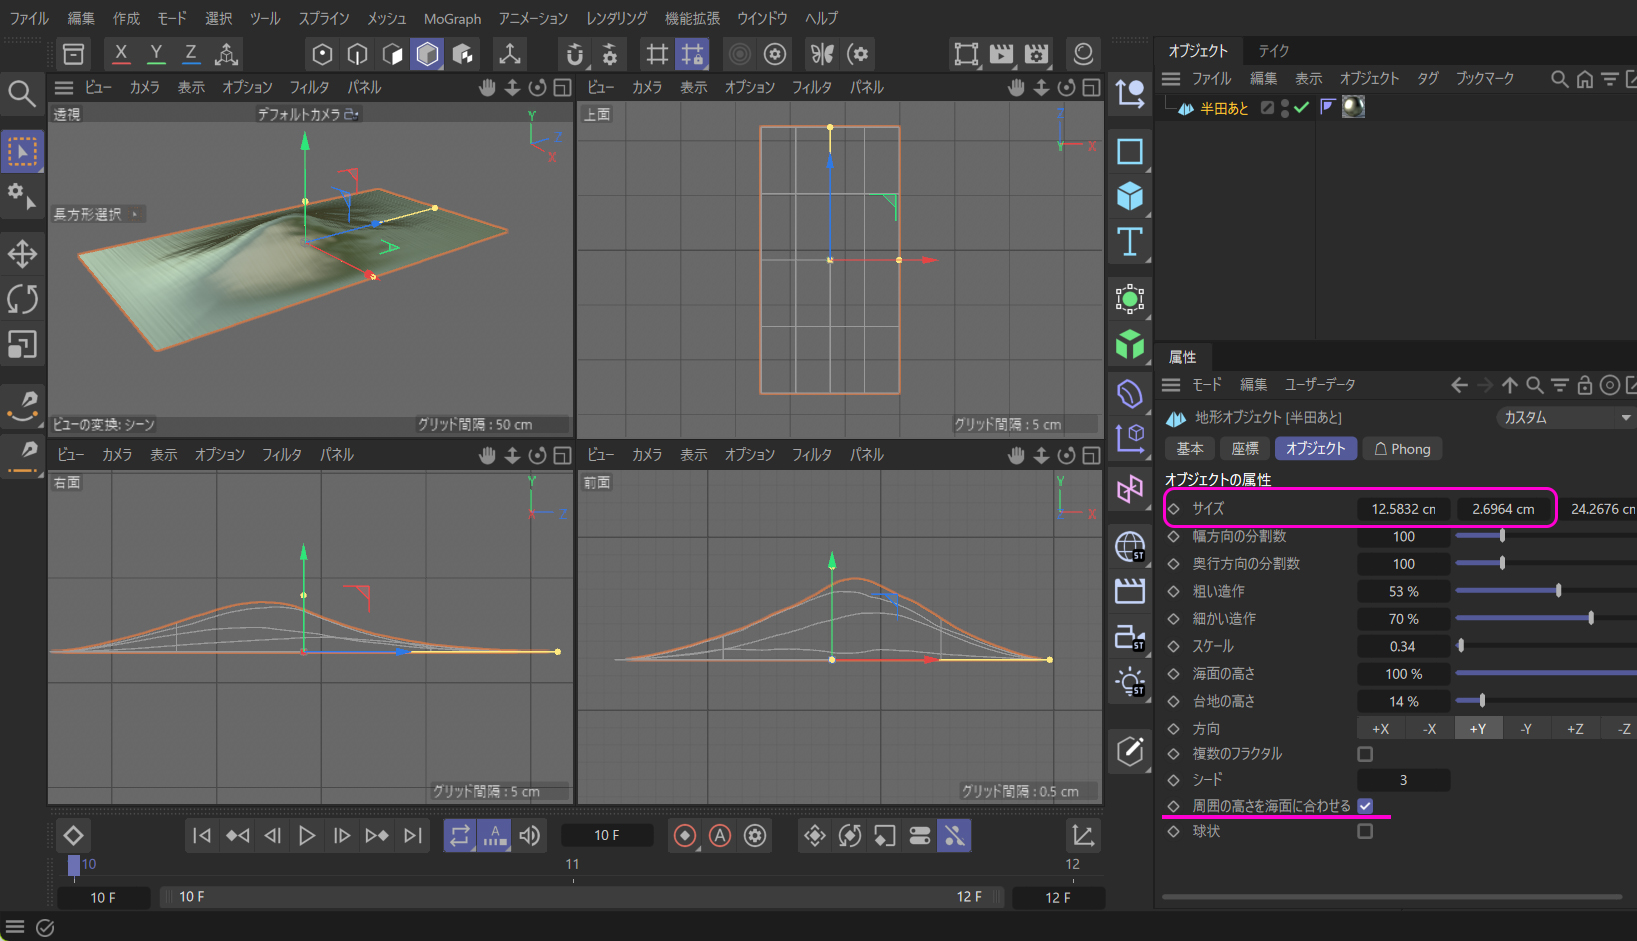Click the Record active objects button
1637x941 pixels.
point(685,836)
